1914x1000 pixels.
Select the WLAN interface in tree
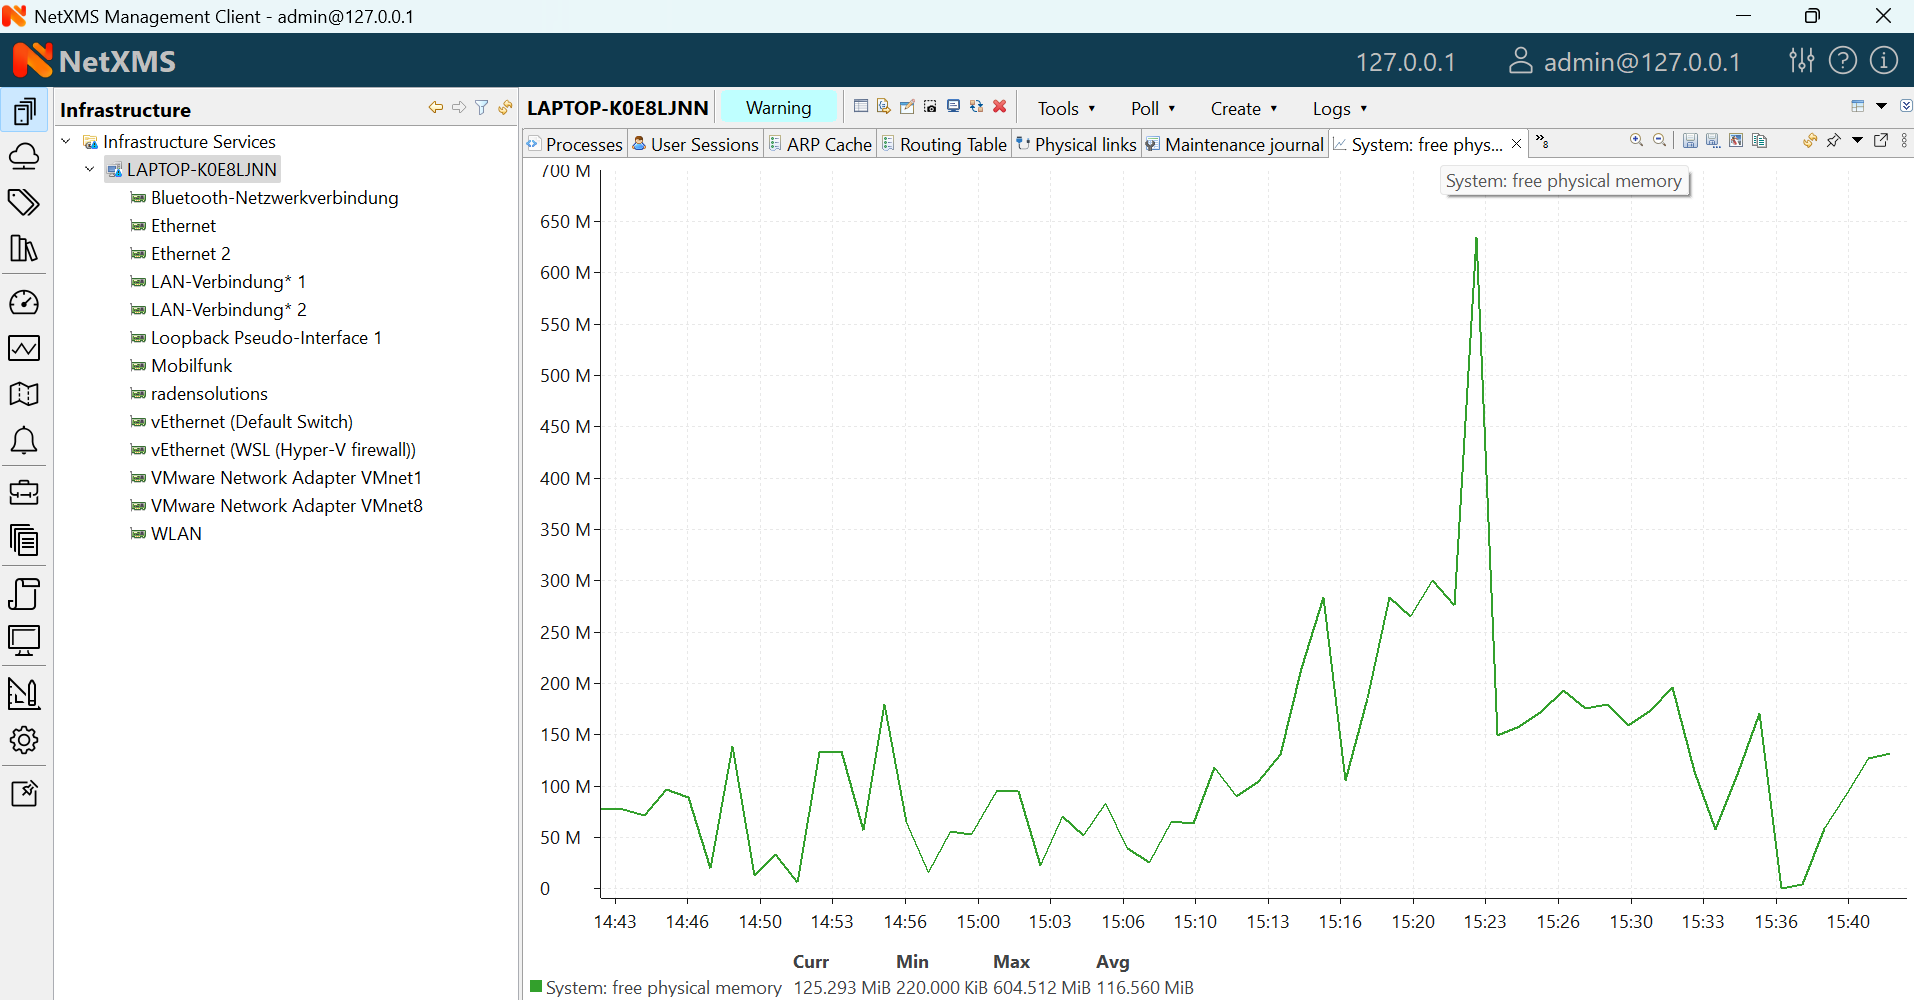coord(176,534)
